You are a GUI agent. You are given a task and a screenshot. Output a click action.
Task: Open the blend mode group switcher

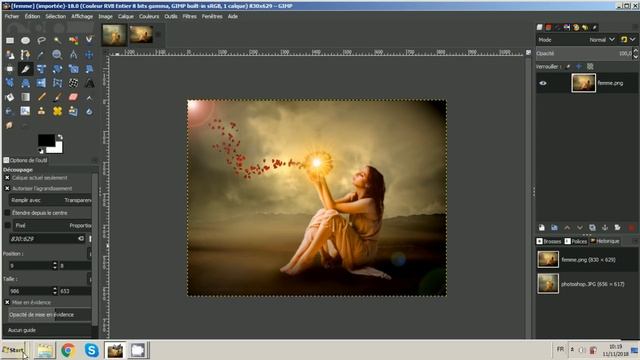[628, 40]
